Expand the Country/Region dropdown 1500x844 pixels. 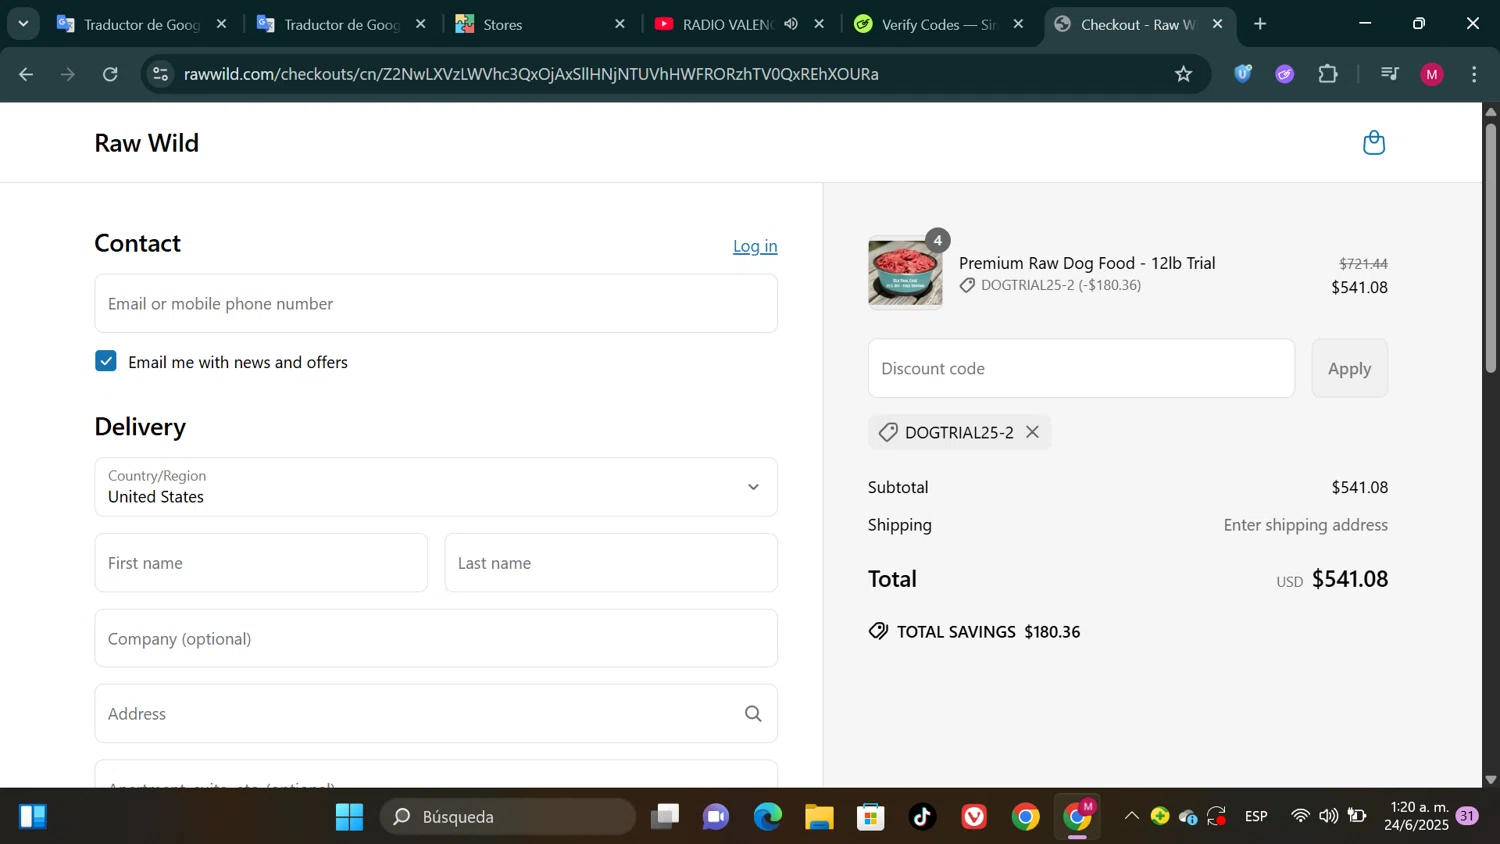[x=436, y=487]
